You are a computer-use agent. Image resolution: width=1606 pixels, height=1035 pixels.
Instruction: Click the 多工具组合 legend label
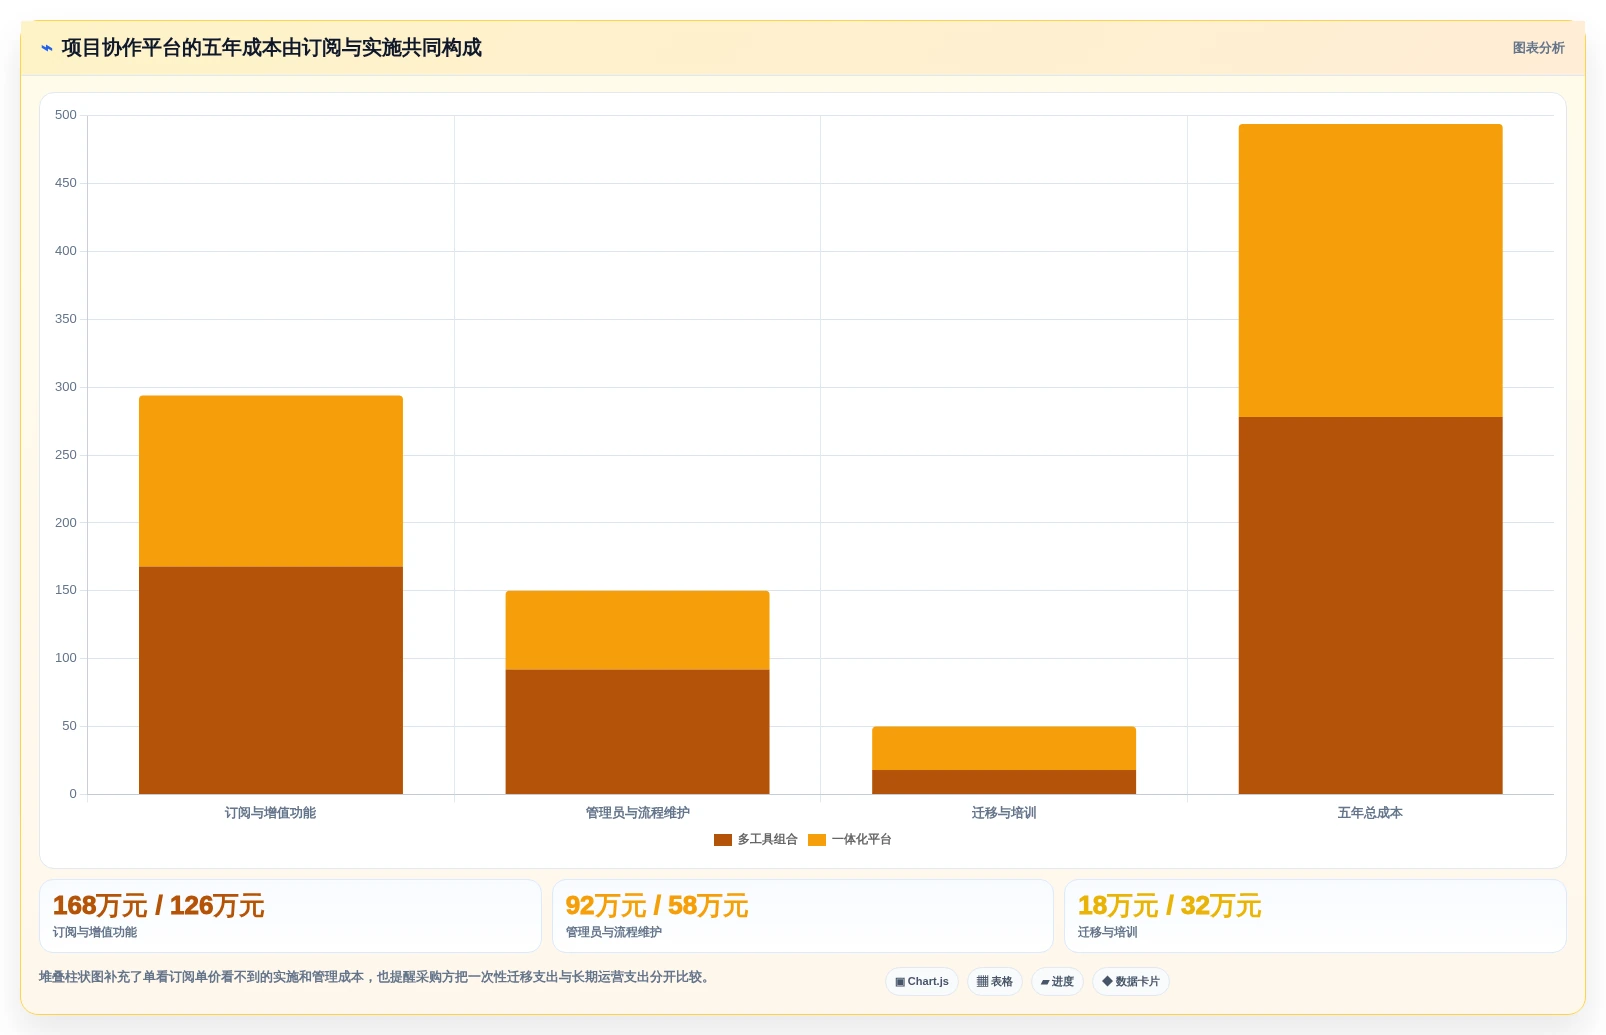click(767, 840)
